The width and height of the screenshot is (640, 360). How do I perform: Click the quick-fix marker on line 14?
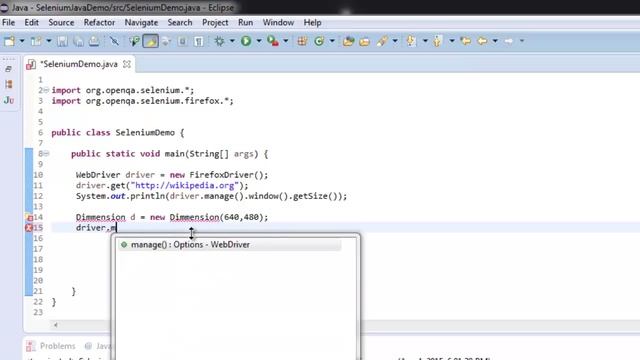pyautogui.click(x=29, y=217)
